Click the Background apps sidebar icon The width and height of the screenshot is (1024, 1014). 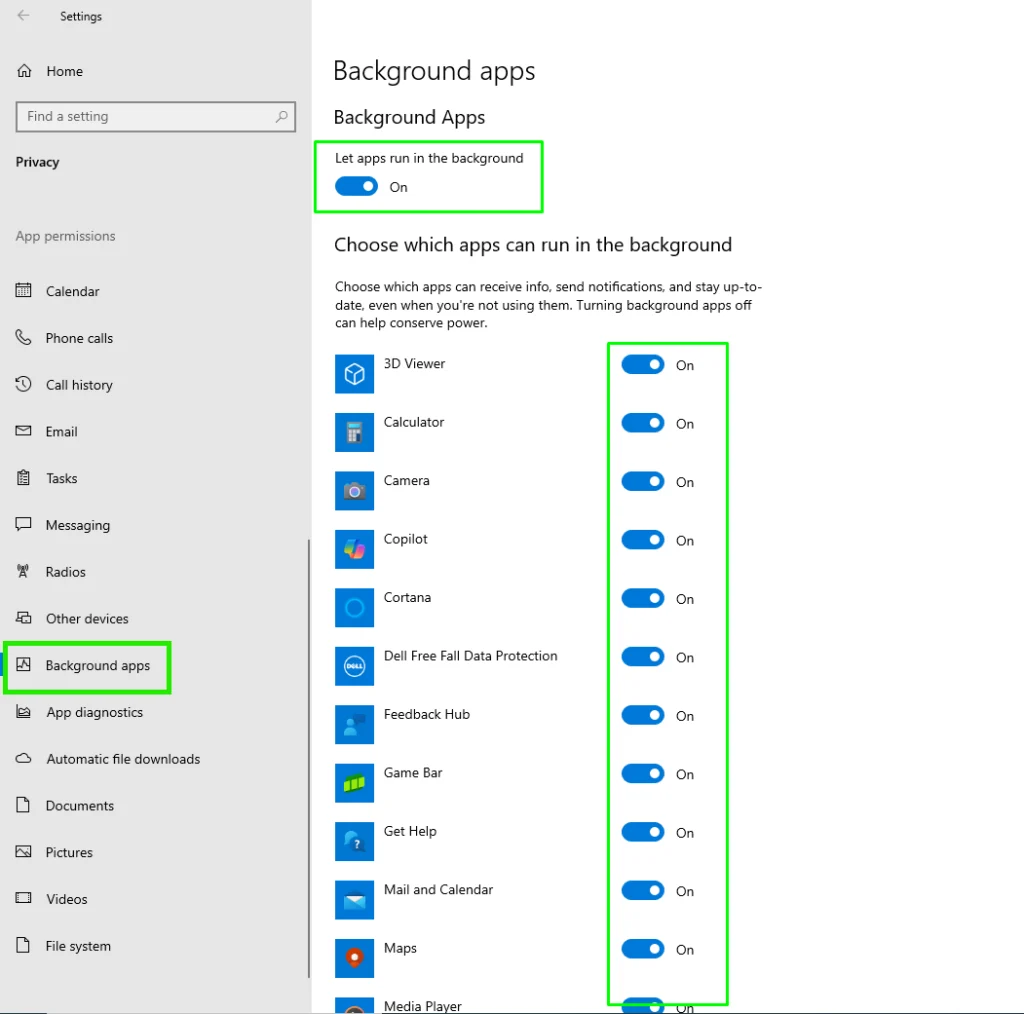point(24,665)
